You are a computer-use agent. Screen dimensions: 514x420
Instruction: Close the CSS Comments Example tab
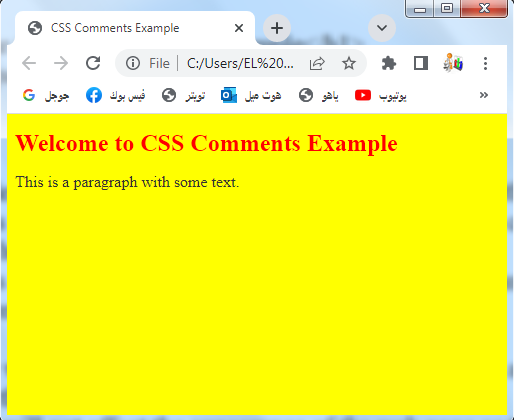click(239, 28)
